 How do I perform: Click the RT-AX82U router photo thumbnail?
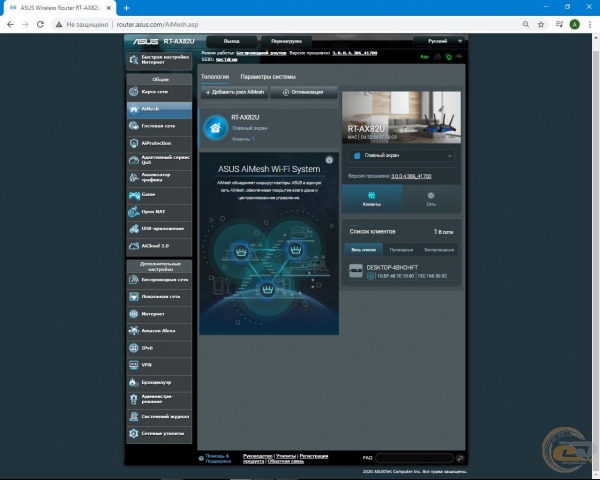point(401,117)
